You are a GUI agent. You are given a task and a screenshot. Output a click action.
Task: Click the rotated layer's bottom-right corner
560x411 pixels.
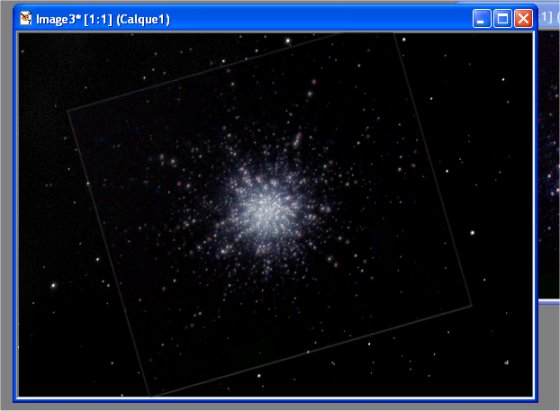(472, 305)
